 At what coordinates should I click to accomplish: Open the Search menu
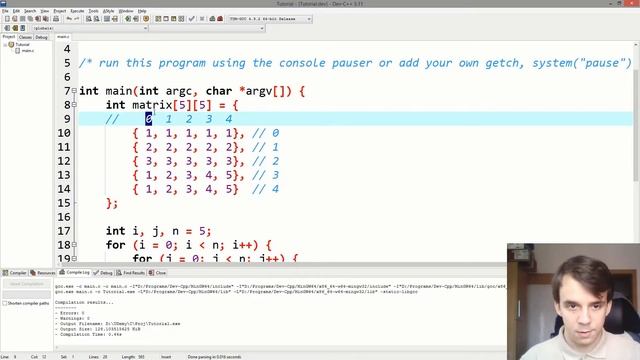click(30, 11)
